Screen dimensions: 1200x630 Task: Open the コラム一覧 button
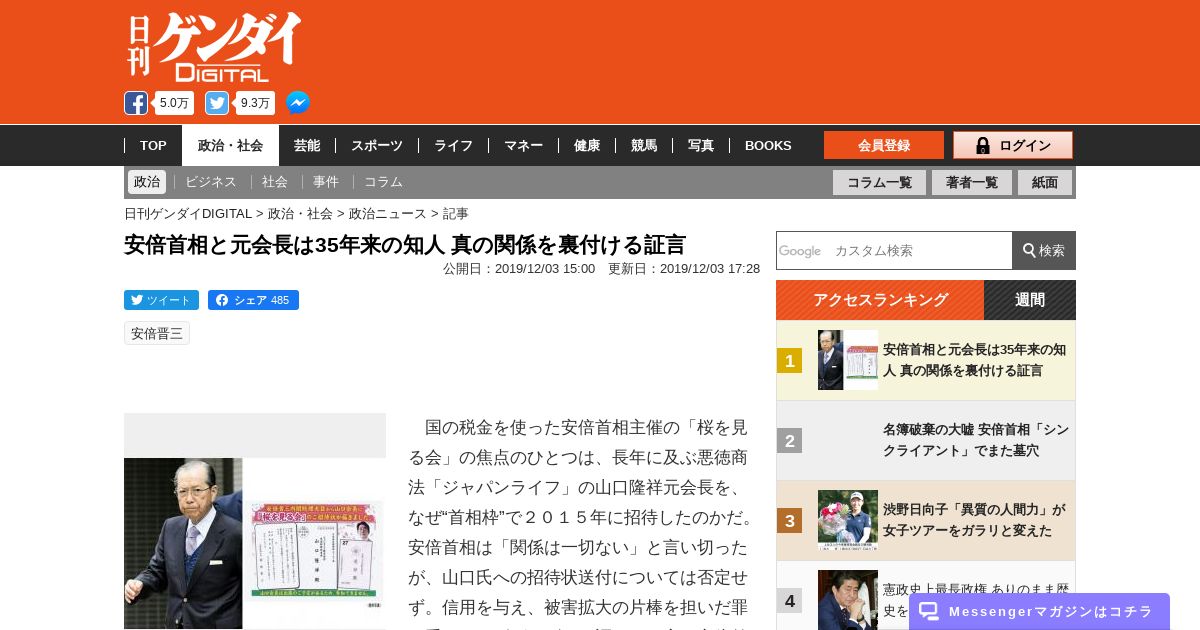879,182
